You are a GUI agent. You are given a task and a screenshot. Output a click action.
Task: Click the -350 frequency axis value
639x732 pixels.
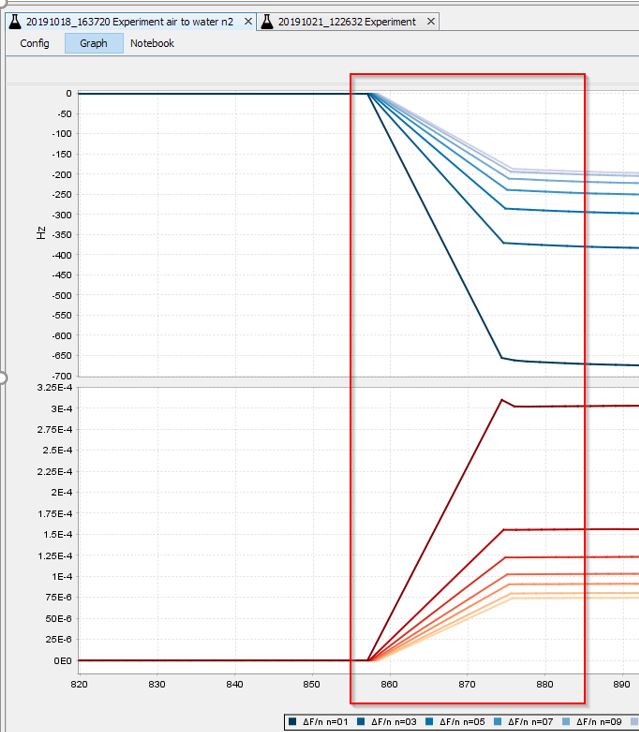62,235
